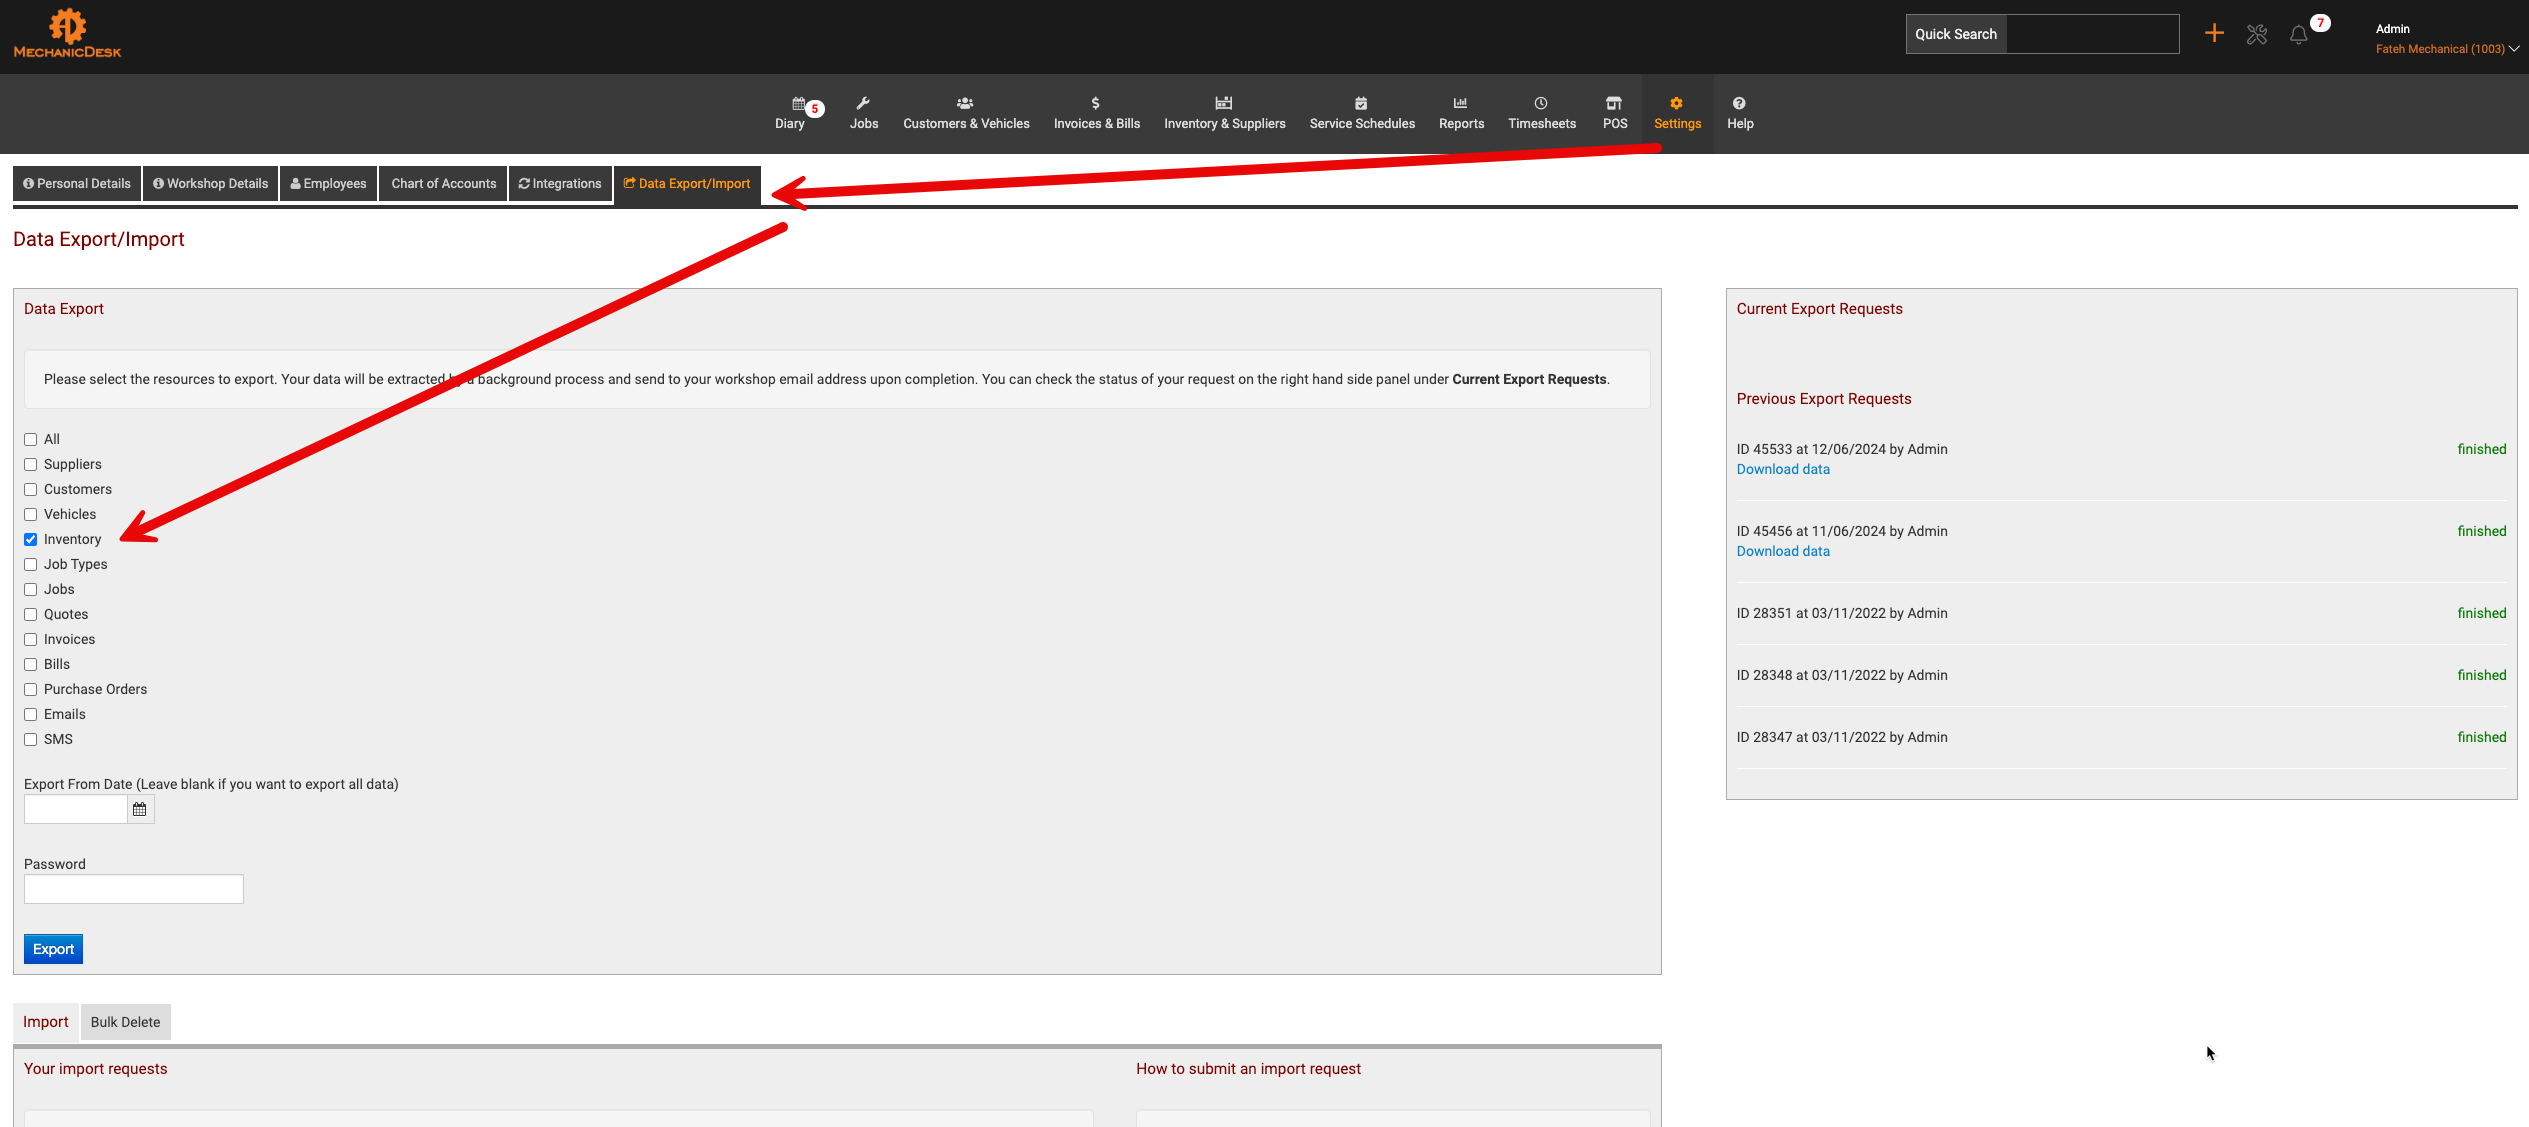Uncheck the Inventory checkbox
2529x1127 pixels.
(31, 540)
